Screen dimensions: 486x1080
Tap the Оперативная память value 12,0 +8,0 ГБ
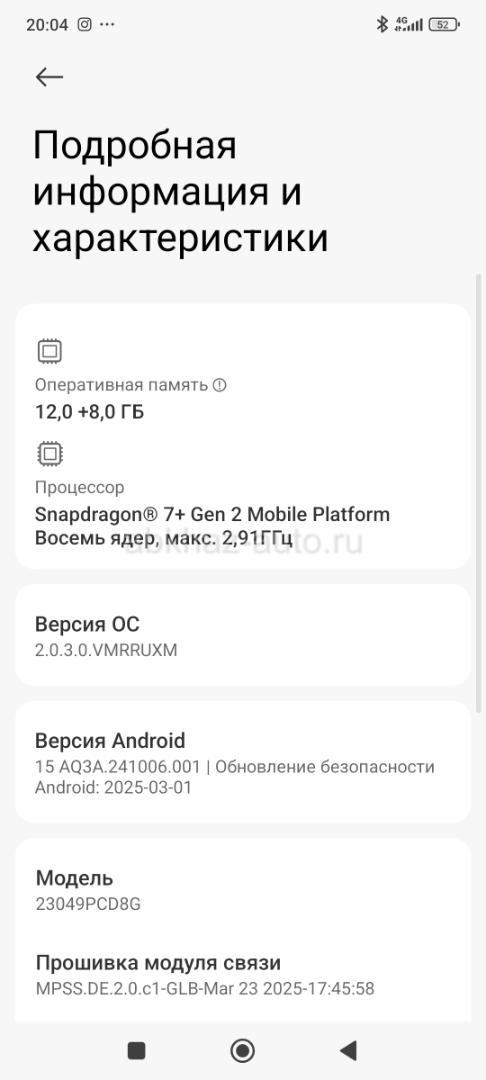click(89, 412)
